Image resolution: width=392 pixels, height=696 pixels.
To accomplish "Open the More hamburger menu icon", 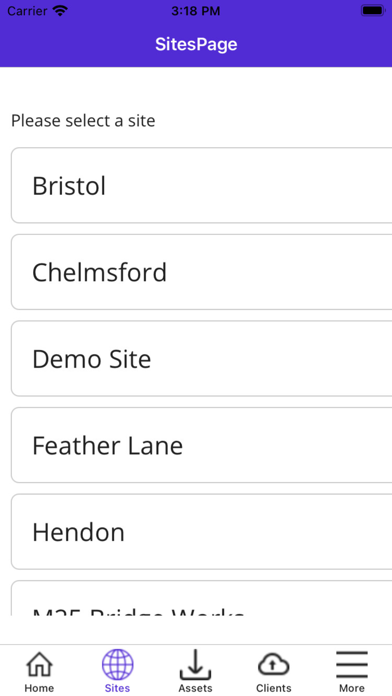I will click(x=352, y=664).
